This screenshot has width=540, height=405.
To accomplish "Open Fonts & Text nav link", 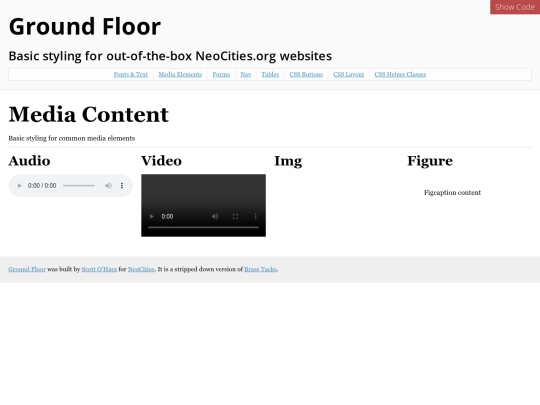I will [x=131, y=74].
